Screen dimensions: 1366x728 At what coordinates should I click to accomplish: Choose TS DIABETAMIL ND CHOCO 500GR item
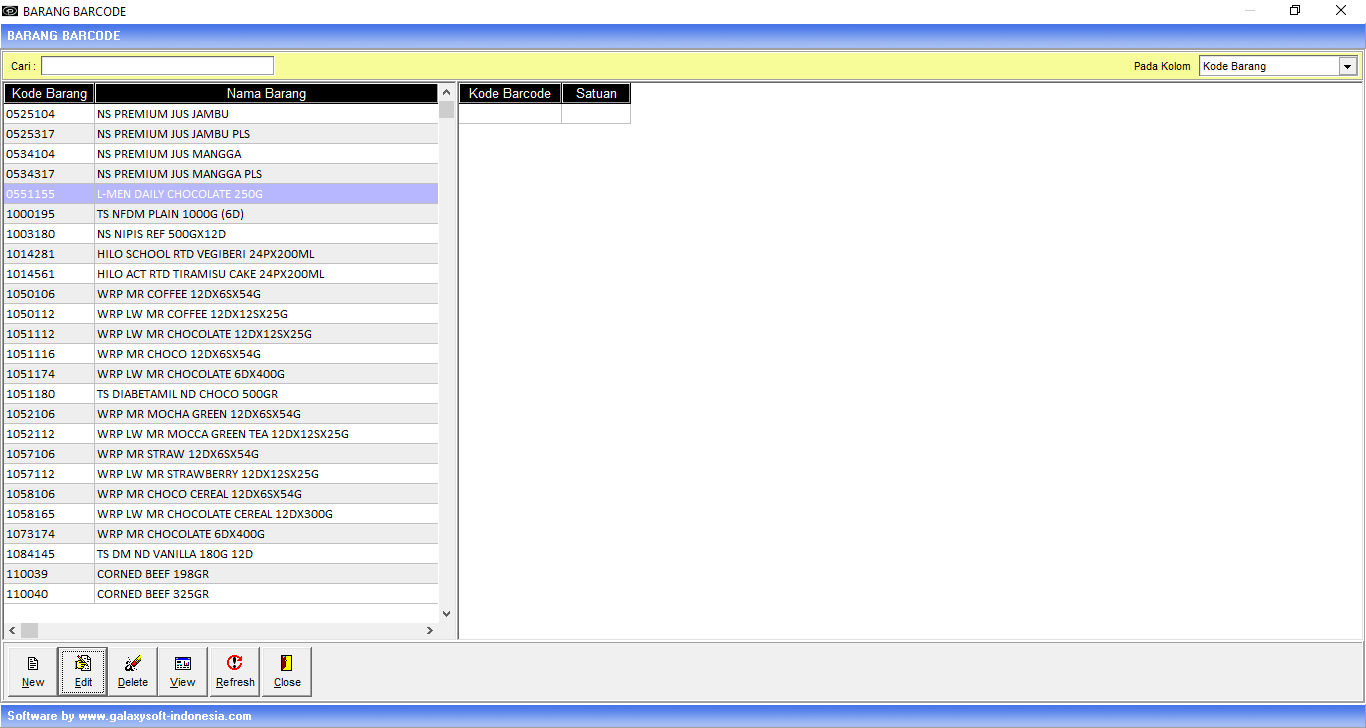coord(187,394)
